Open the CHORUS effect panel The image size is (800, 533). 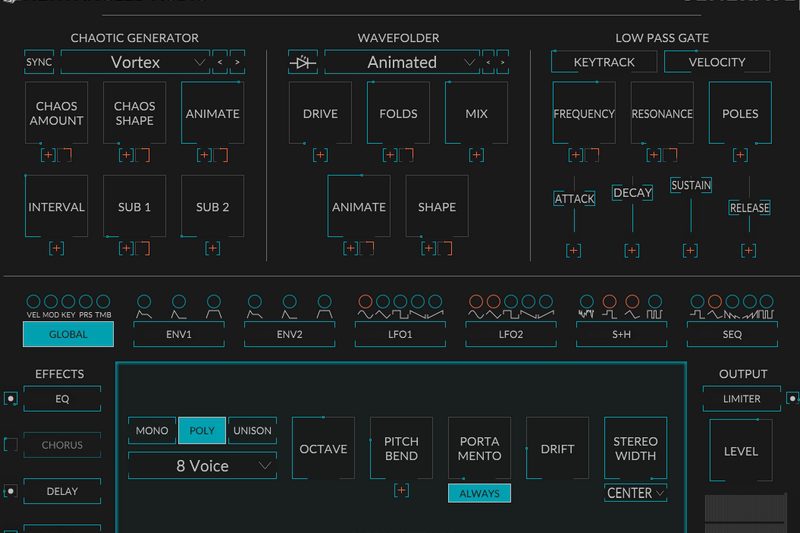(x=62, y=445)
